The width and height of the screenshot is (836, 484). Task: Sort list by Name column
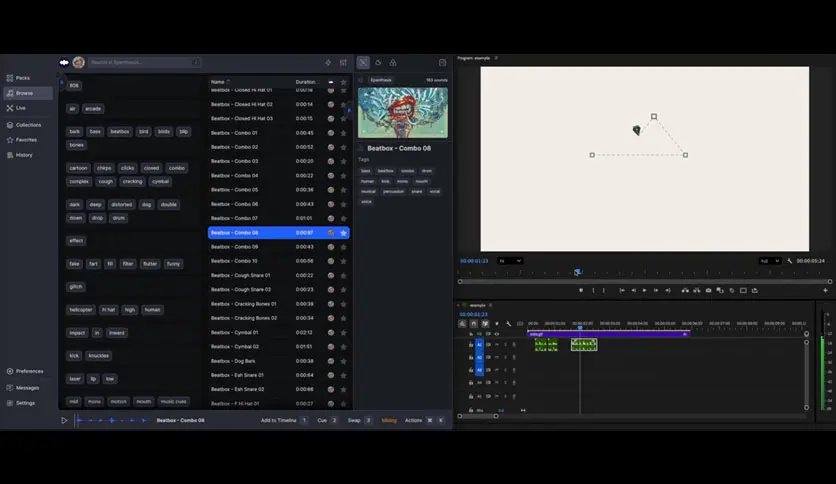point(218,82)
